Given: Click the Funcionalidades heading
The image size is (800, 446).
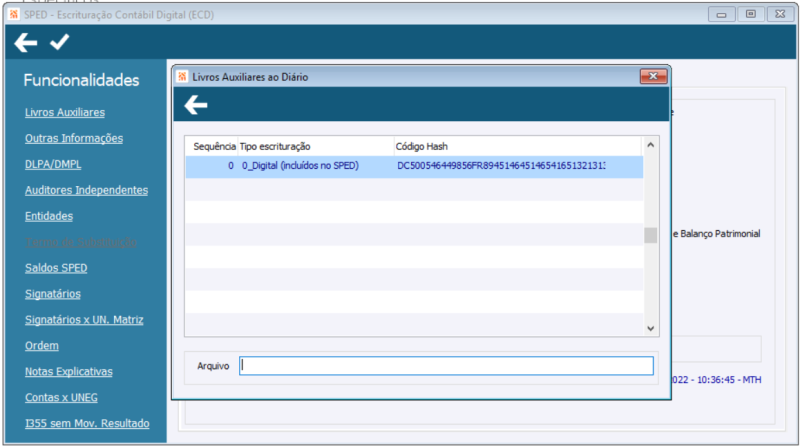Looking at the screenshot, I should 82,80.
